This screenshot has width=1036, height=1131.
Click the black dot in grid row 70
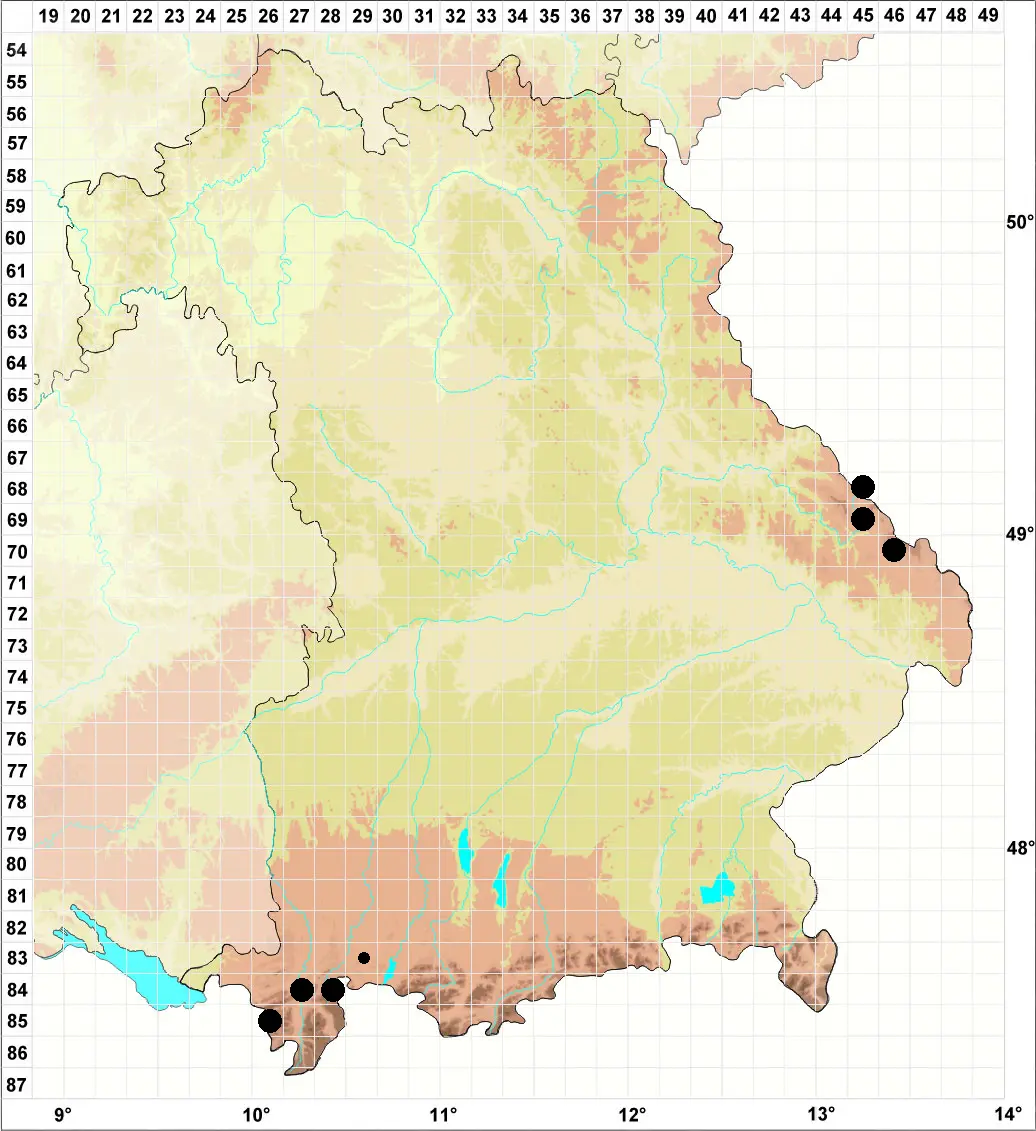[x=894, y=550]
